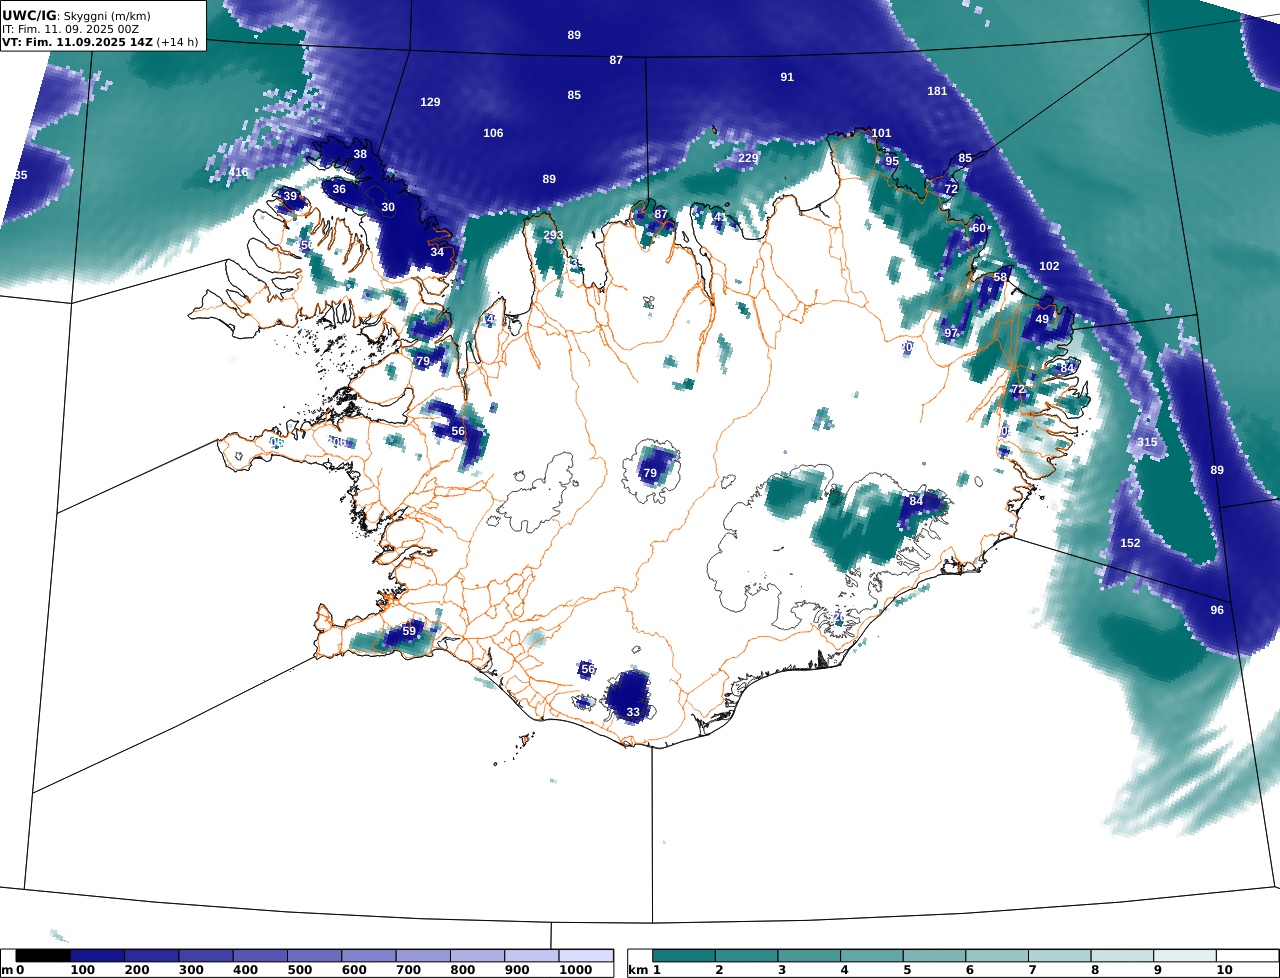Screen dimensions: 1280x978
Task: Click the 'km' unit label on legend
Action: 638,970
